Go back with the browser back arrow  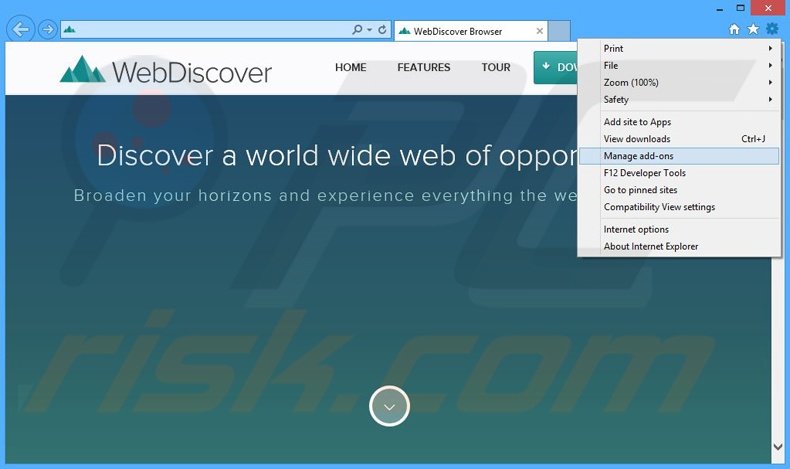(21, 30)
